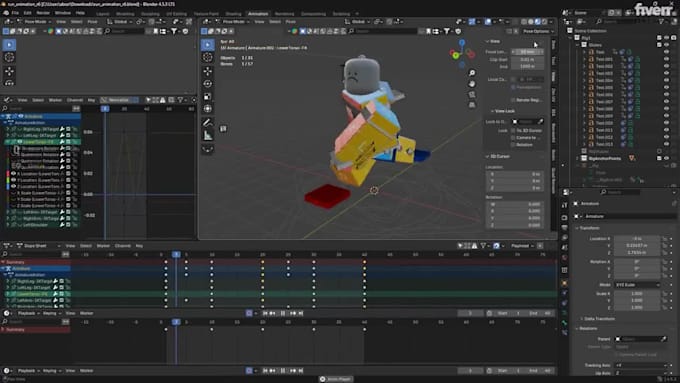Select the Move tool in main 3D viewport
This screenshot has width=680, height=383.
(x=208, y=71)
